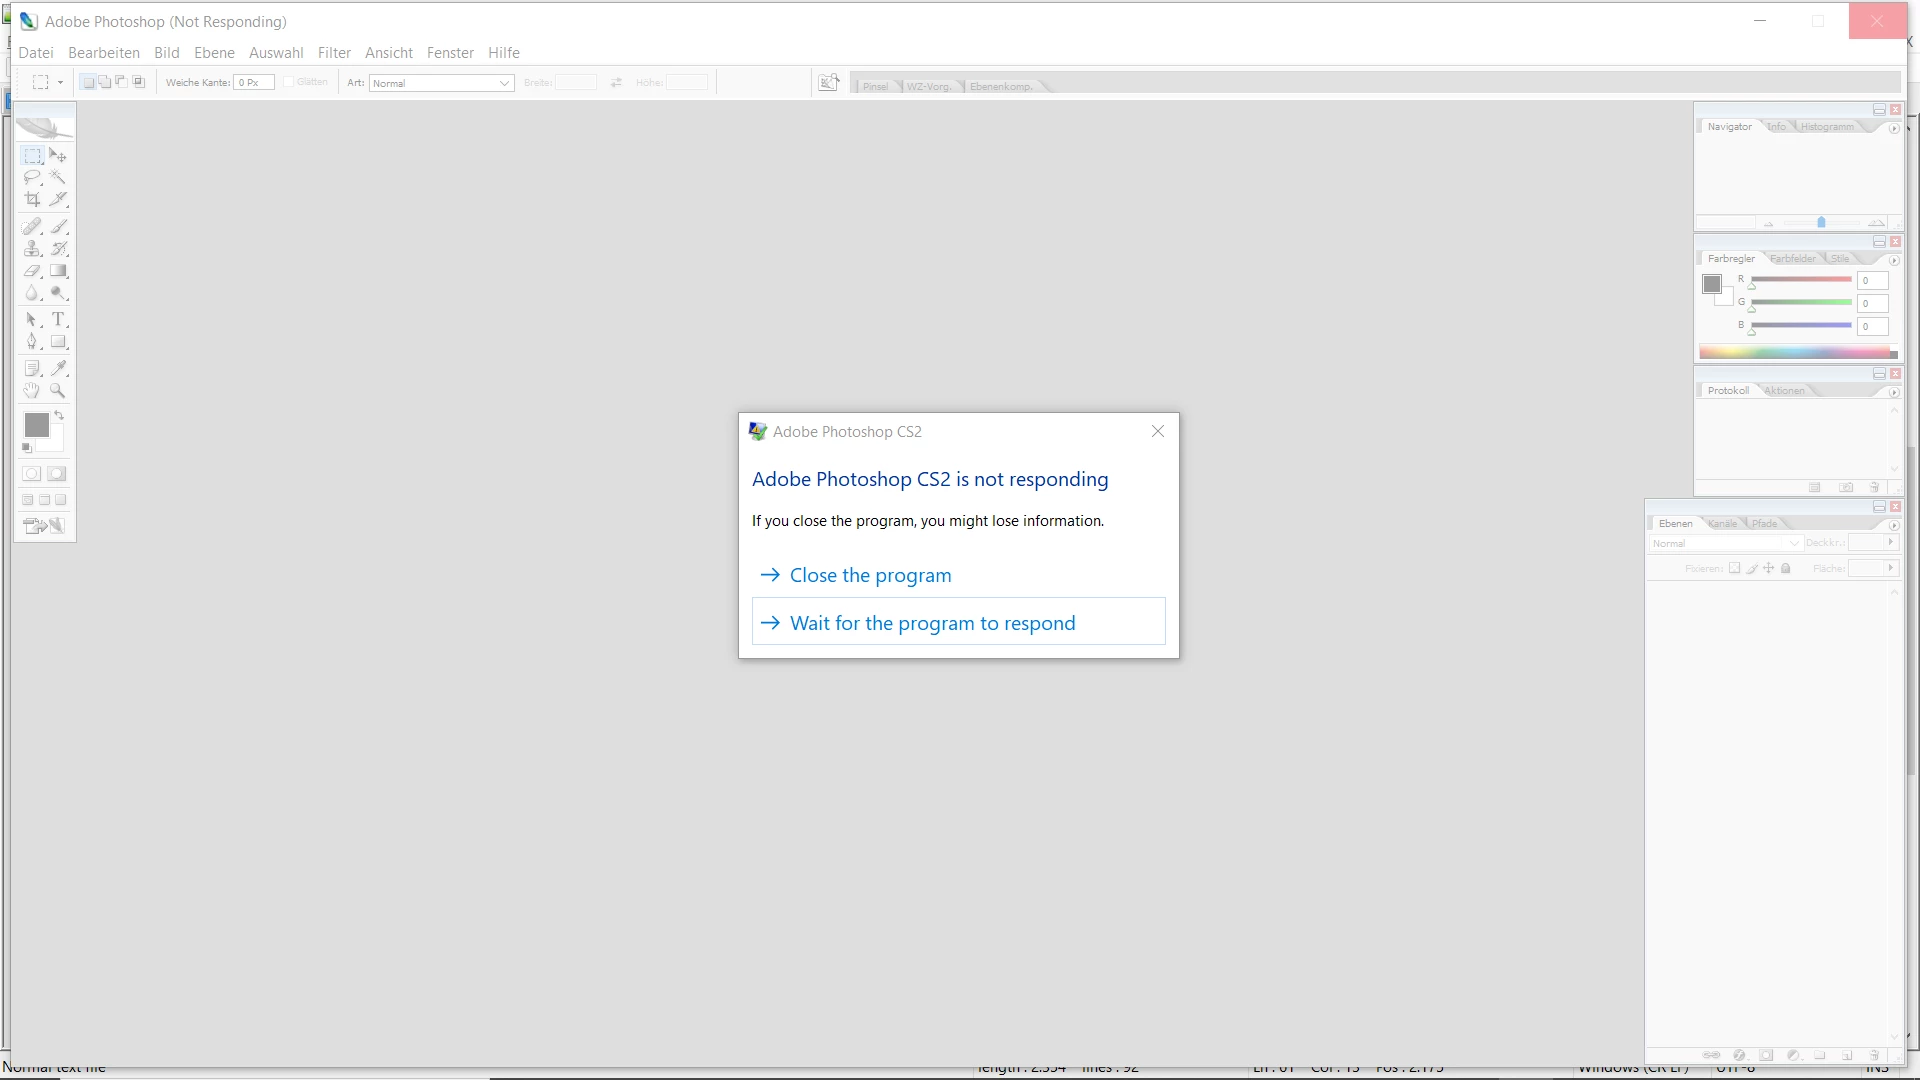Viewport: 1920px width, 1080px height.
Task: Select the Eraser tool
Action: [x=32, y=271]
